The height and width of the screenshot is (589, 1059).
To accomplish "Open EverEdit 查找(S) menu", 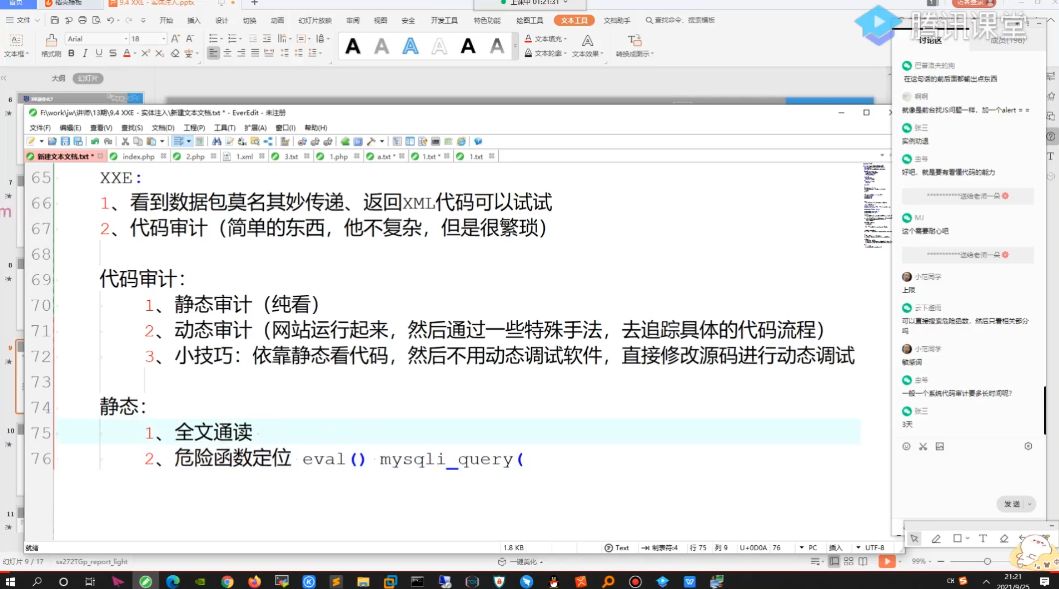I will pos(132,128).
